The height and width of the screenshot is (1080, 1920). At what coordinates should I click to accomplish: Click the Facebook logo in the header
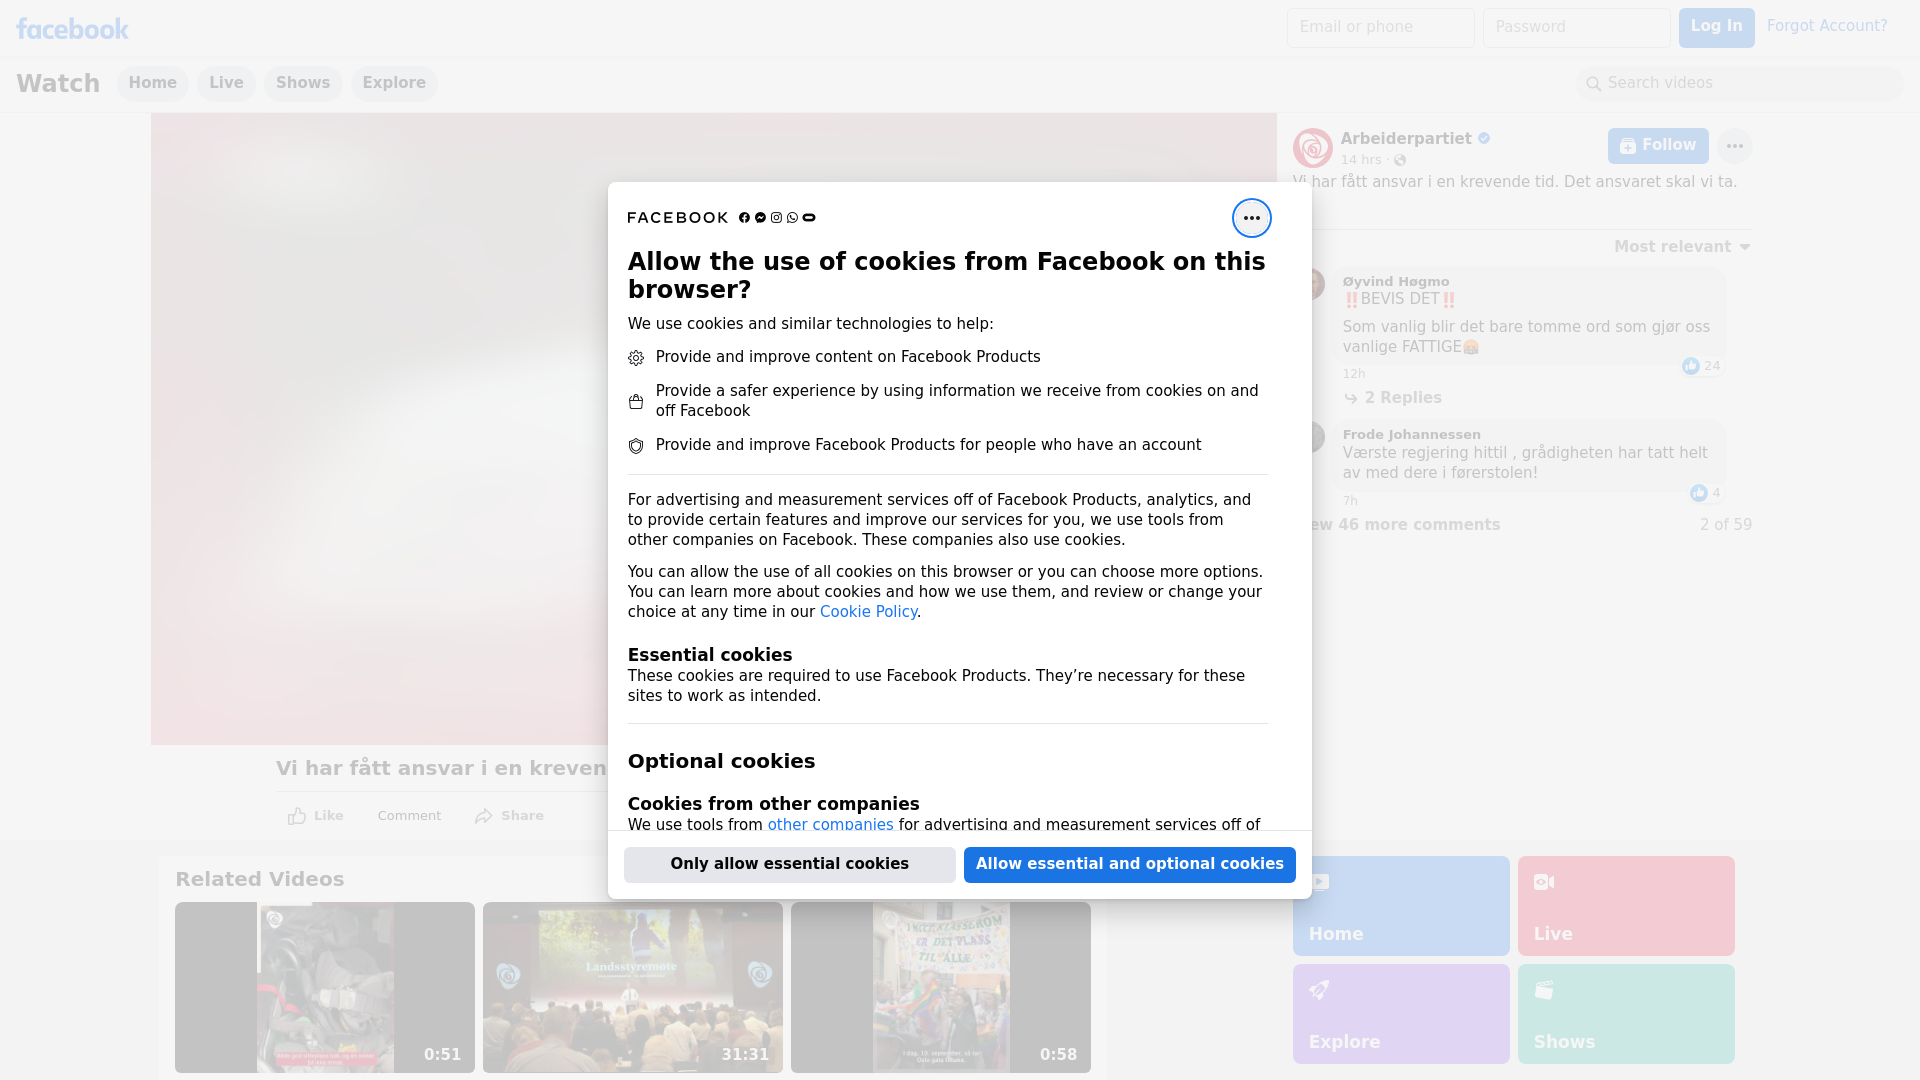tap(72, 29)
